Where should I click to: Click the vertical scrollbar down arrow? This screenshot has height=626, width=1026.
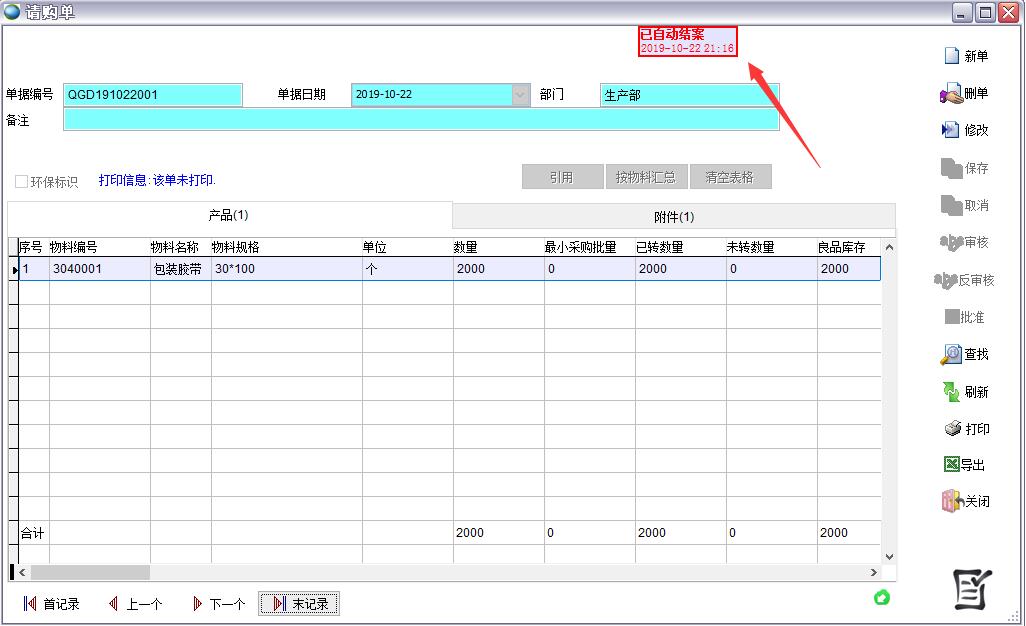[889, 556]
